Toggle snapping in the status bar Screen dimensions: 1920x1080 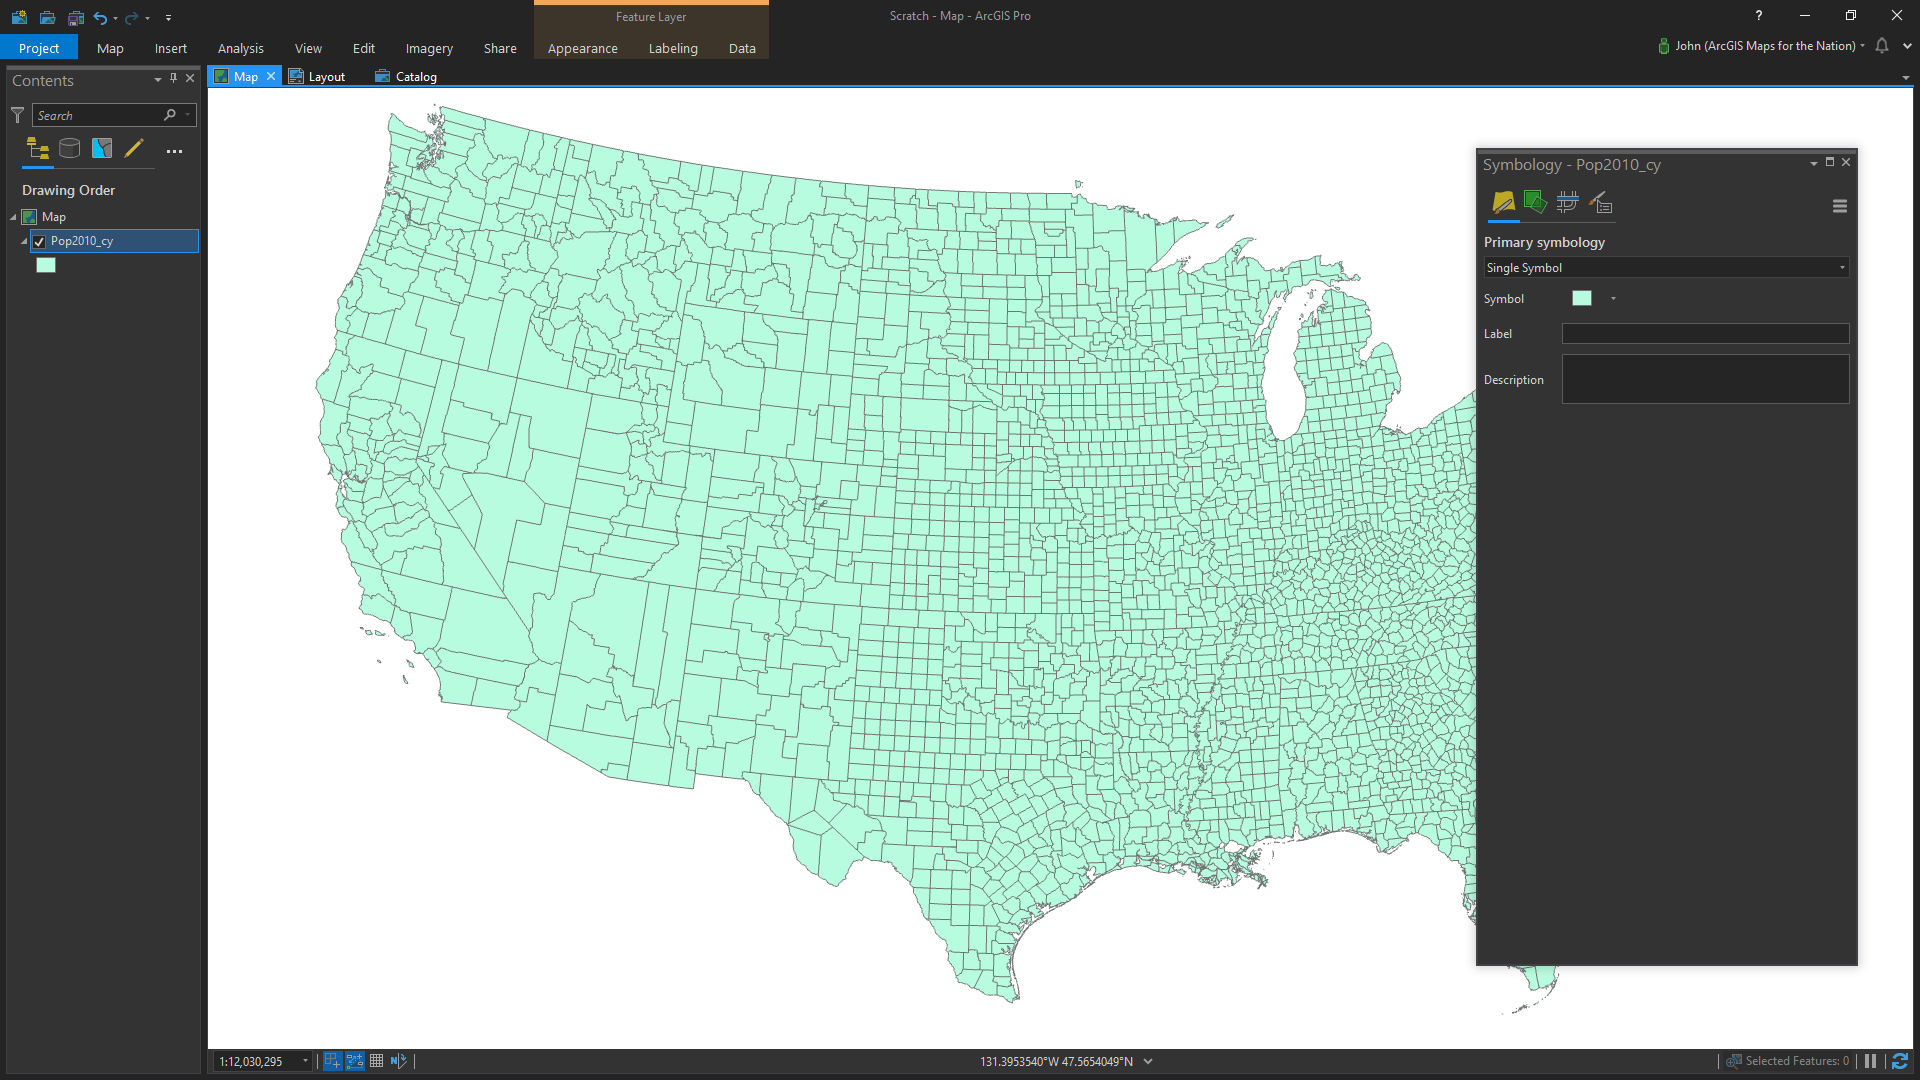point(332,1061)
